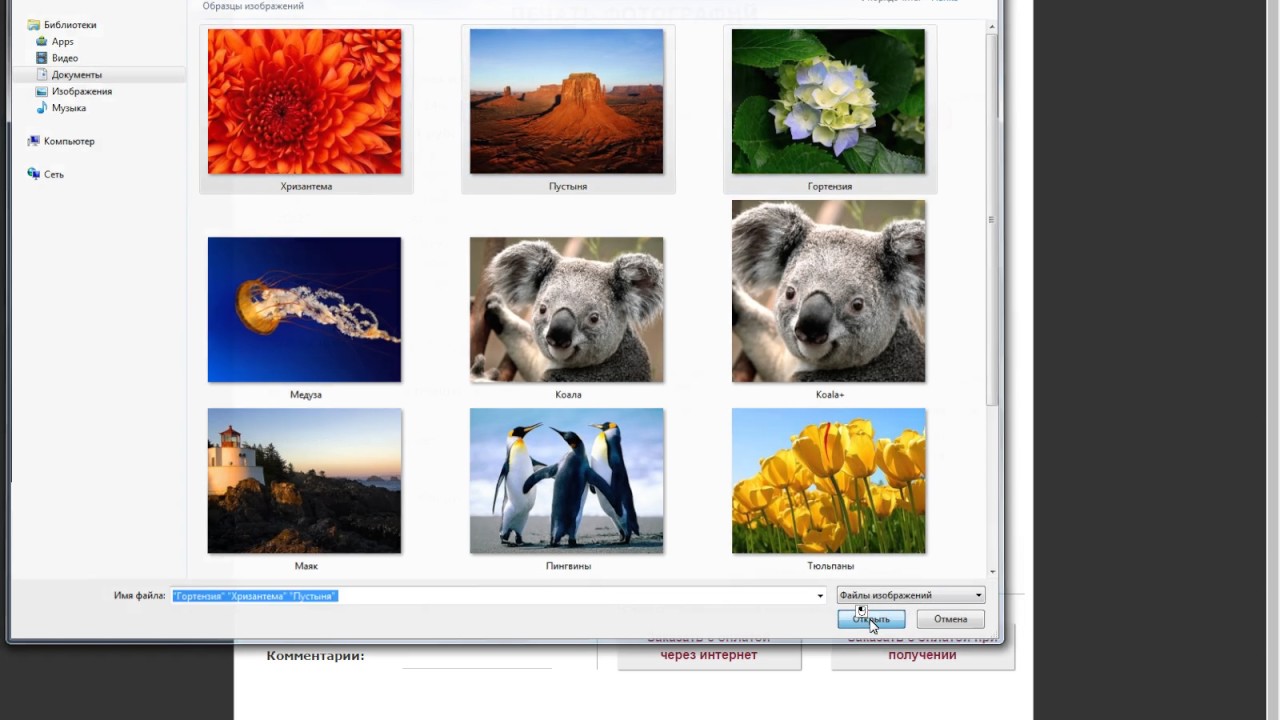The image size is (1280, 720).
Task: Open the Изображения library in sidebar
Action: coord(82,91)
